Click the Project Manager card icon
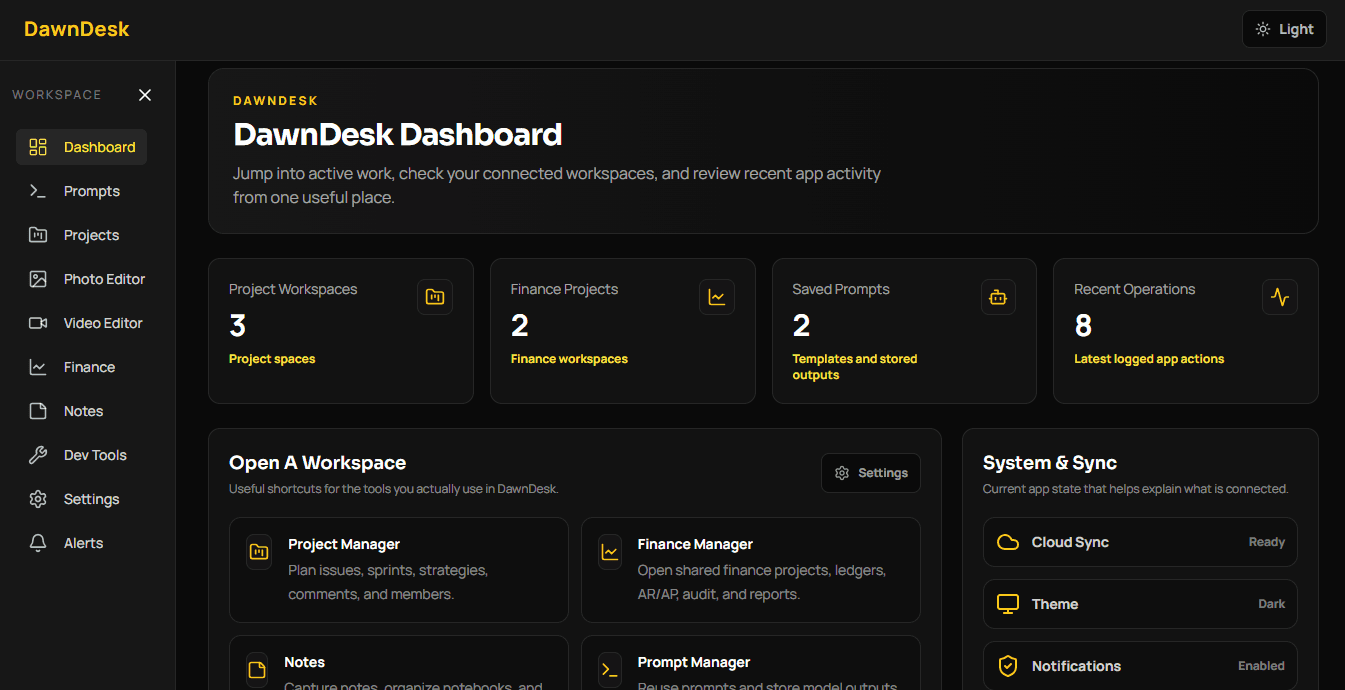 pyautogui.click(x=259, y=551)
